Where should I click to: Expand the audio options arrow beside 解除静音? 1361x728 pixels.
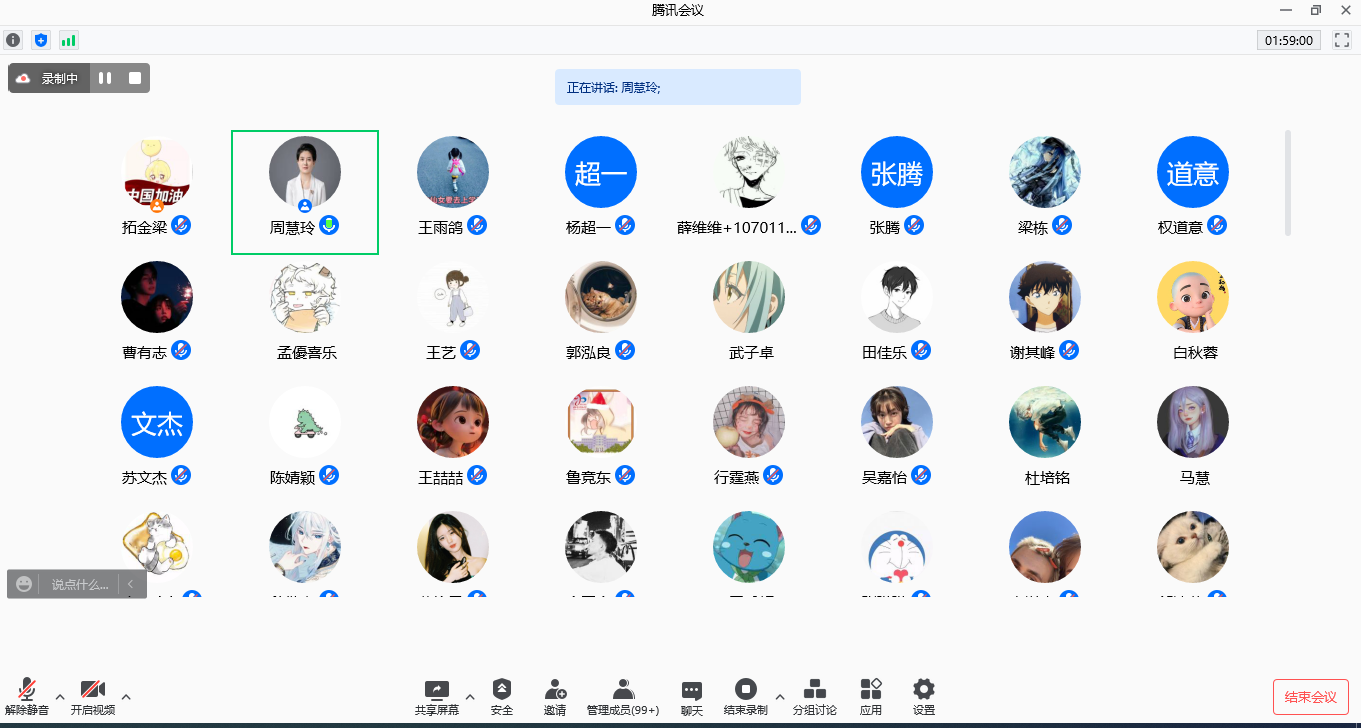(x=60, y=697)
